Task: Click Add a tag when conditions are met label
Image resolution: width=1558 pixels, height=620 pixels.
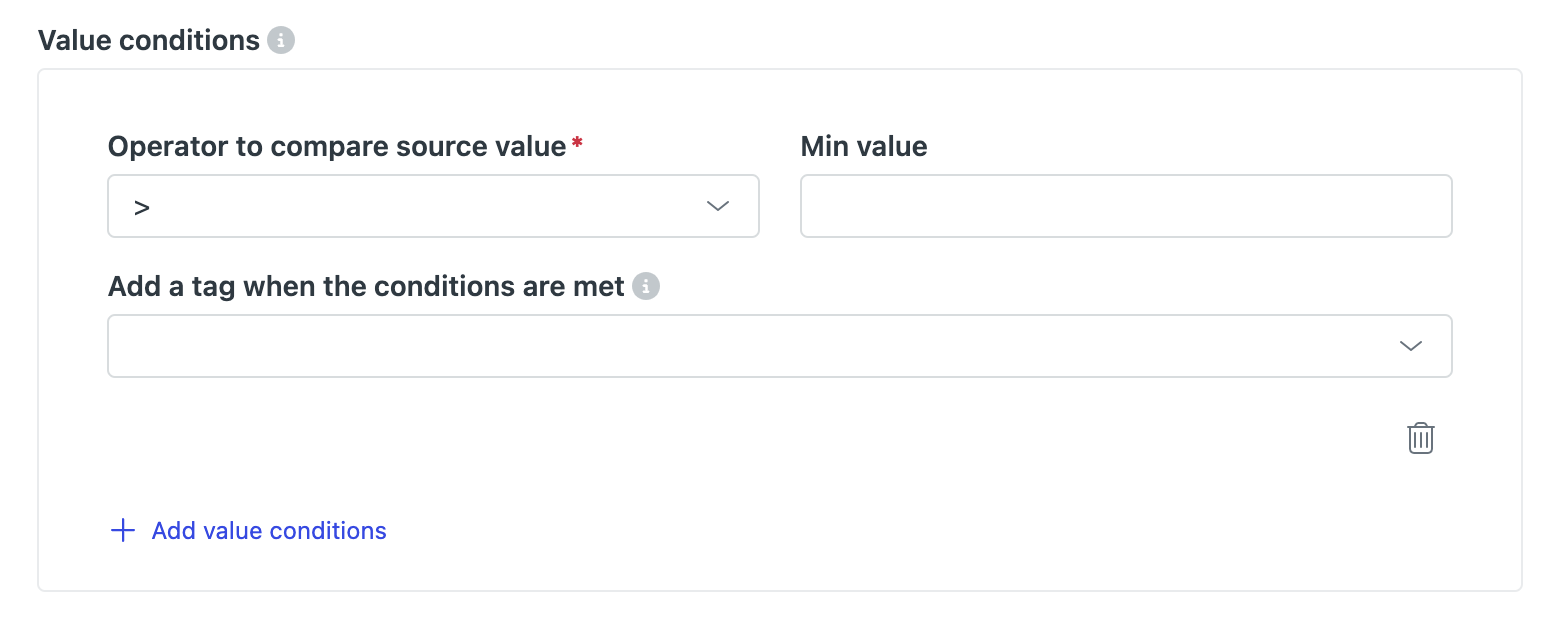Action: pyautogui.click(x=366, y=287)
